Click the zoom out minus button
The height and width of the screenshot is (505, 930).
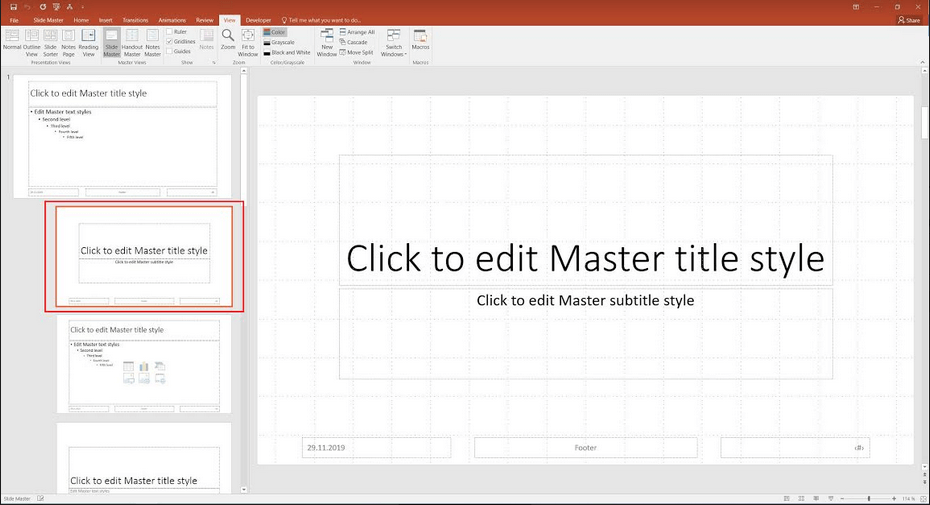tap(842, 498)
